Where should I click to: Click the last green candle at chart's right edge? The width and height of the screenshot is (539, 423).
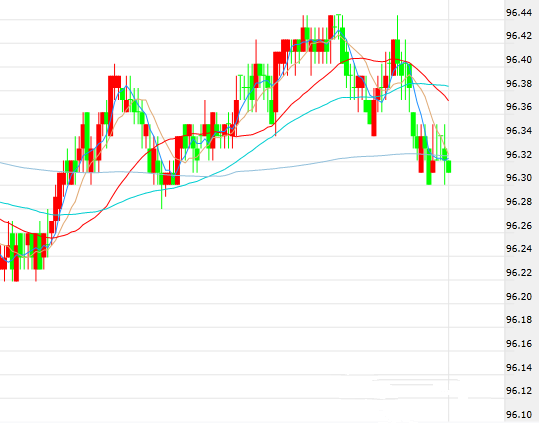pos(449,167)
